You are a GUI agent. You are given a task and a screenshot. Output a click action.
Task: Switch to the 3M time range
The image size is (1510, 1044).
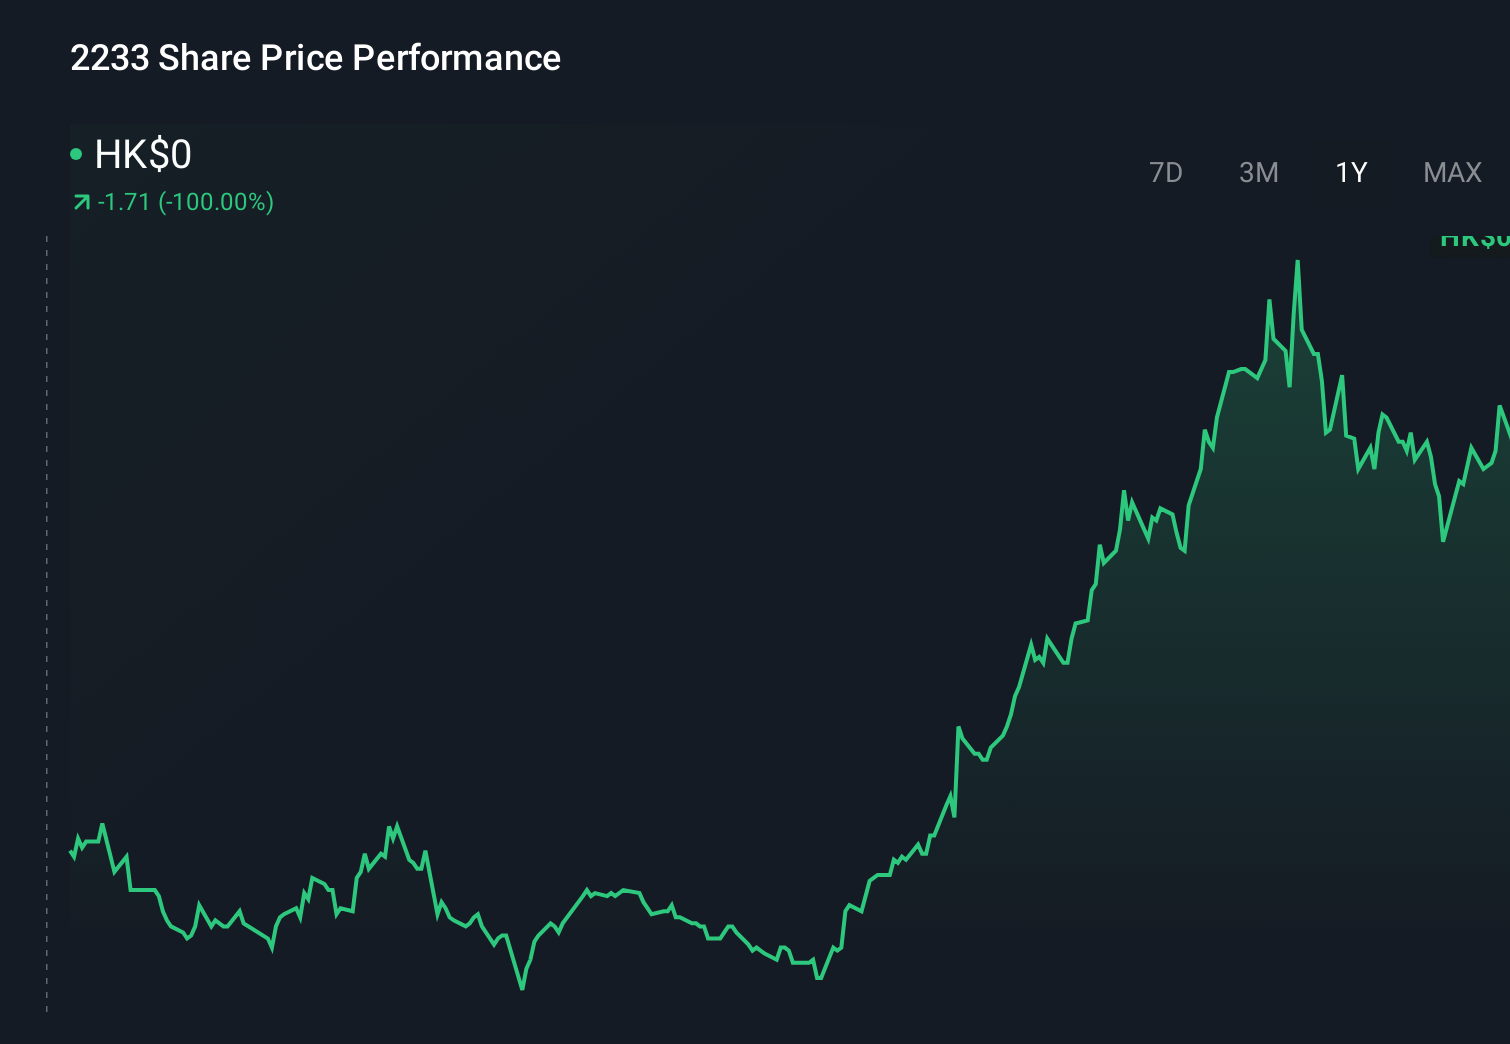pyautogui.click(x=1258, y=172)
